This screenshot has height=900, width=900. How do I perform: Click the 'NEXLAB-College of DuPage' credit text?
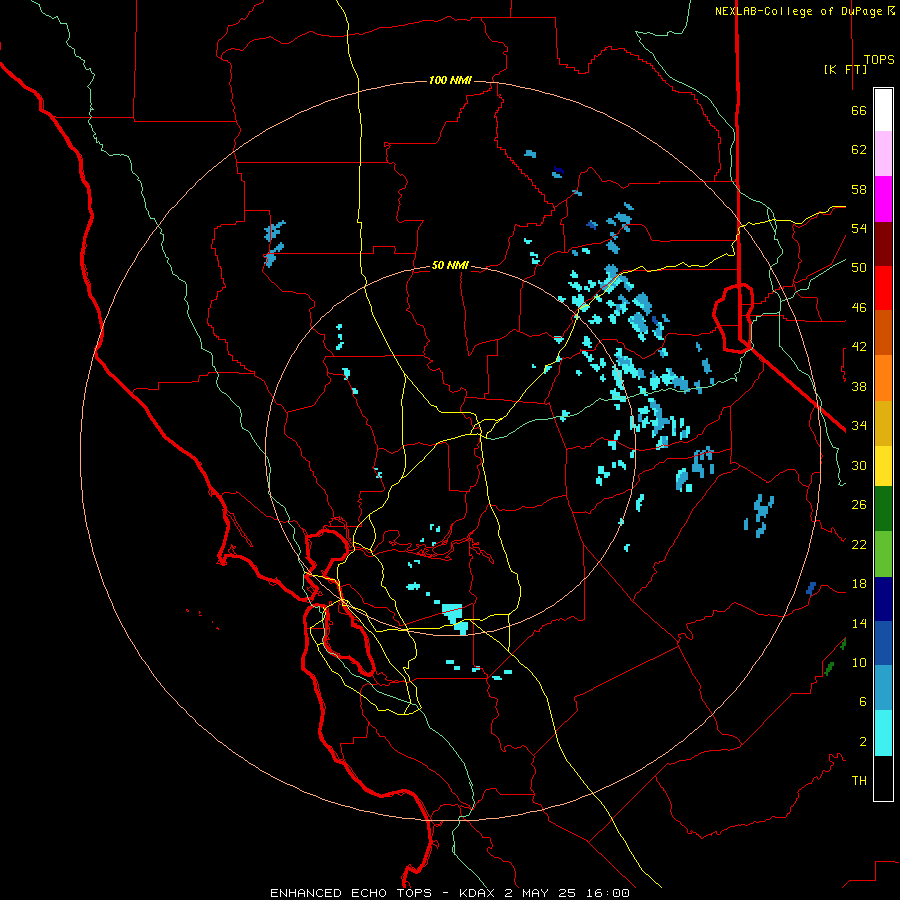coord(800,11)
